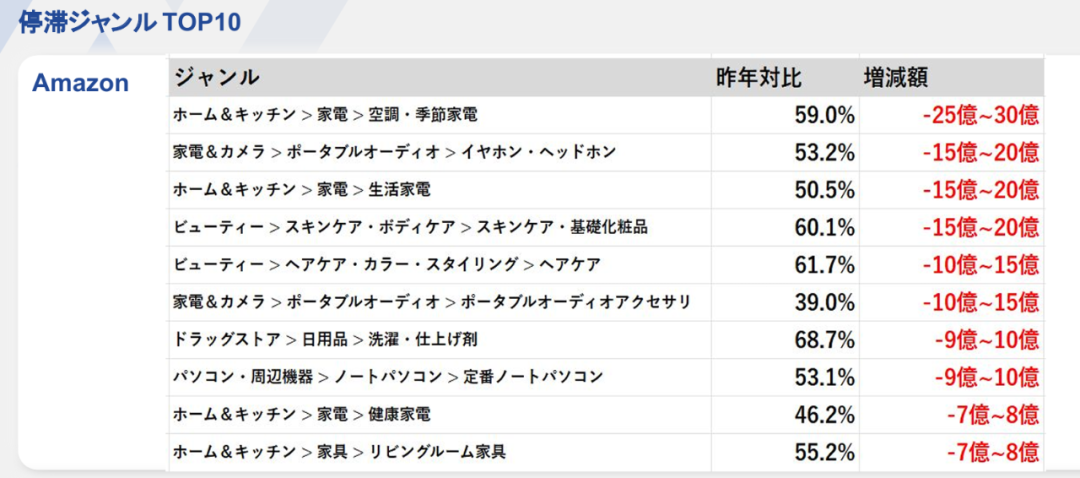Click the 昨年対比 column header
Viewport: 1080px width, 478px height.
click(759, 77)
